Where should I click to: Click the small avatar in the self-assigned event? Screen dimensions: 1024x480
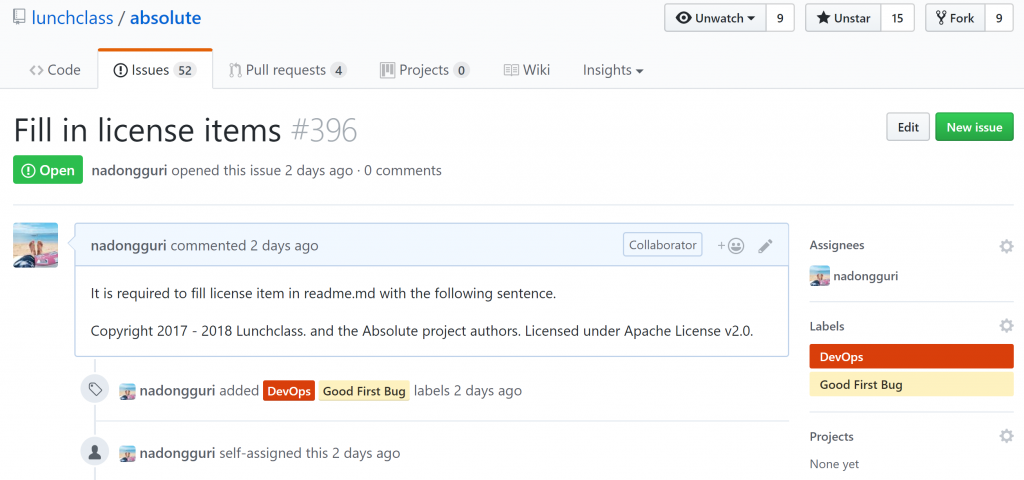tap(127, 453)
